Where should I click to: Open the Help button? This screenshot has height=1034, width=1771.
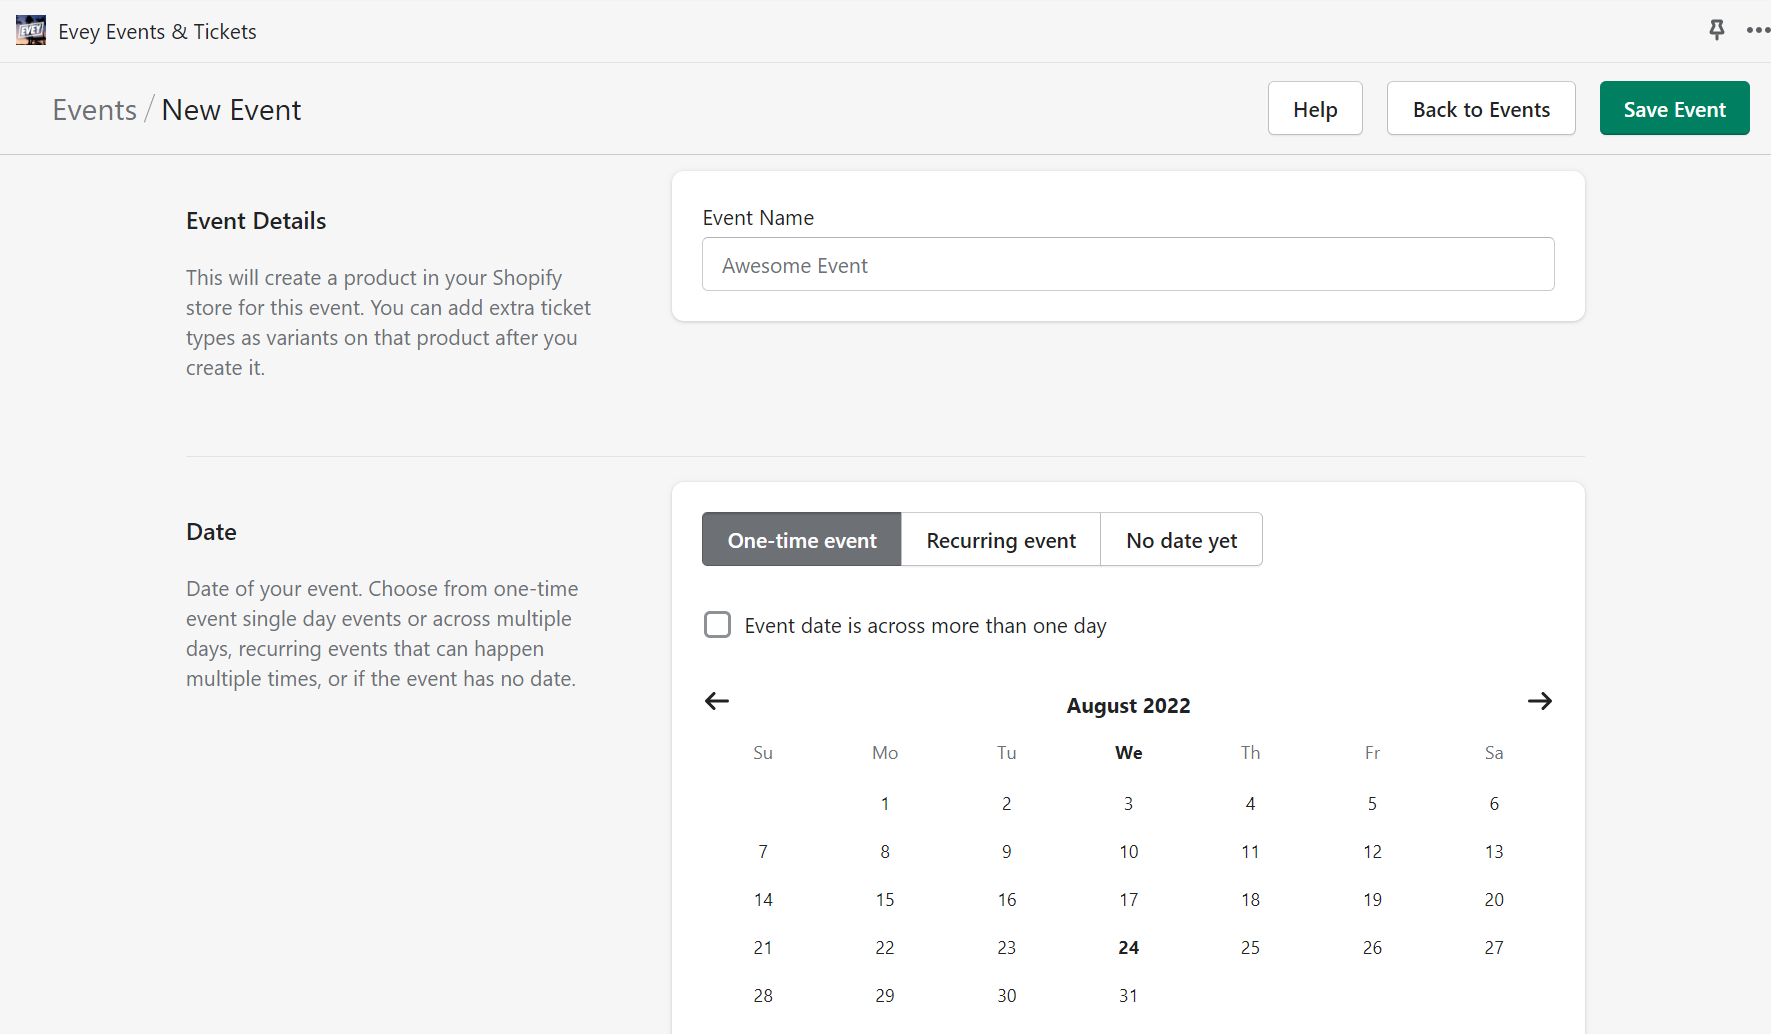tap(1315, 109)
